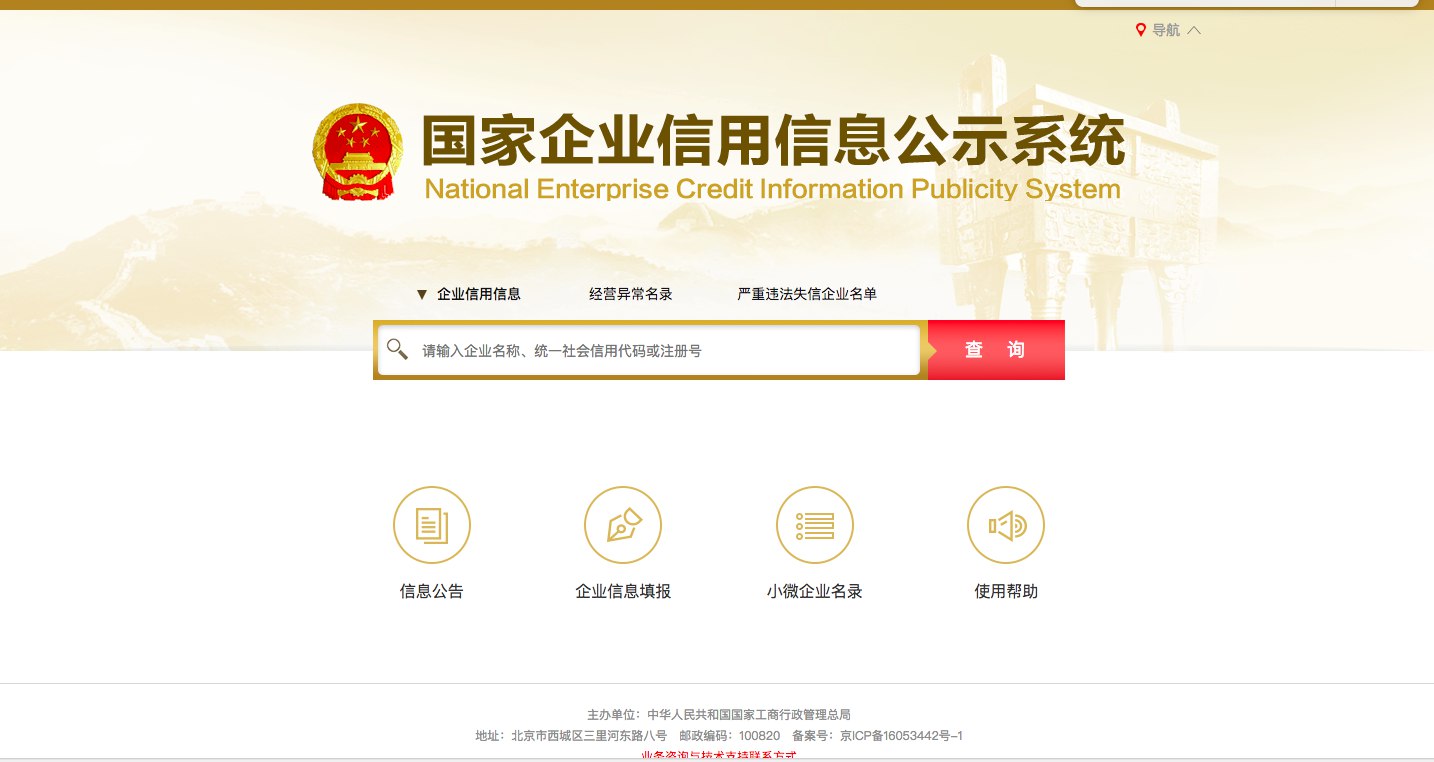This screenshot has width=1434, height=762.
Task: Click the magnifier icon in search box
Action: tap(397, 349)
